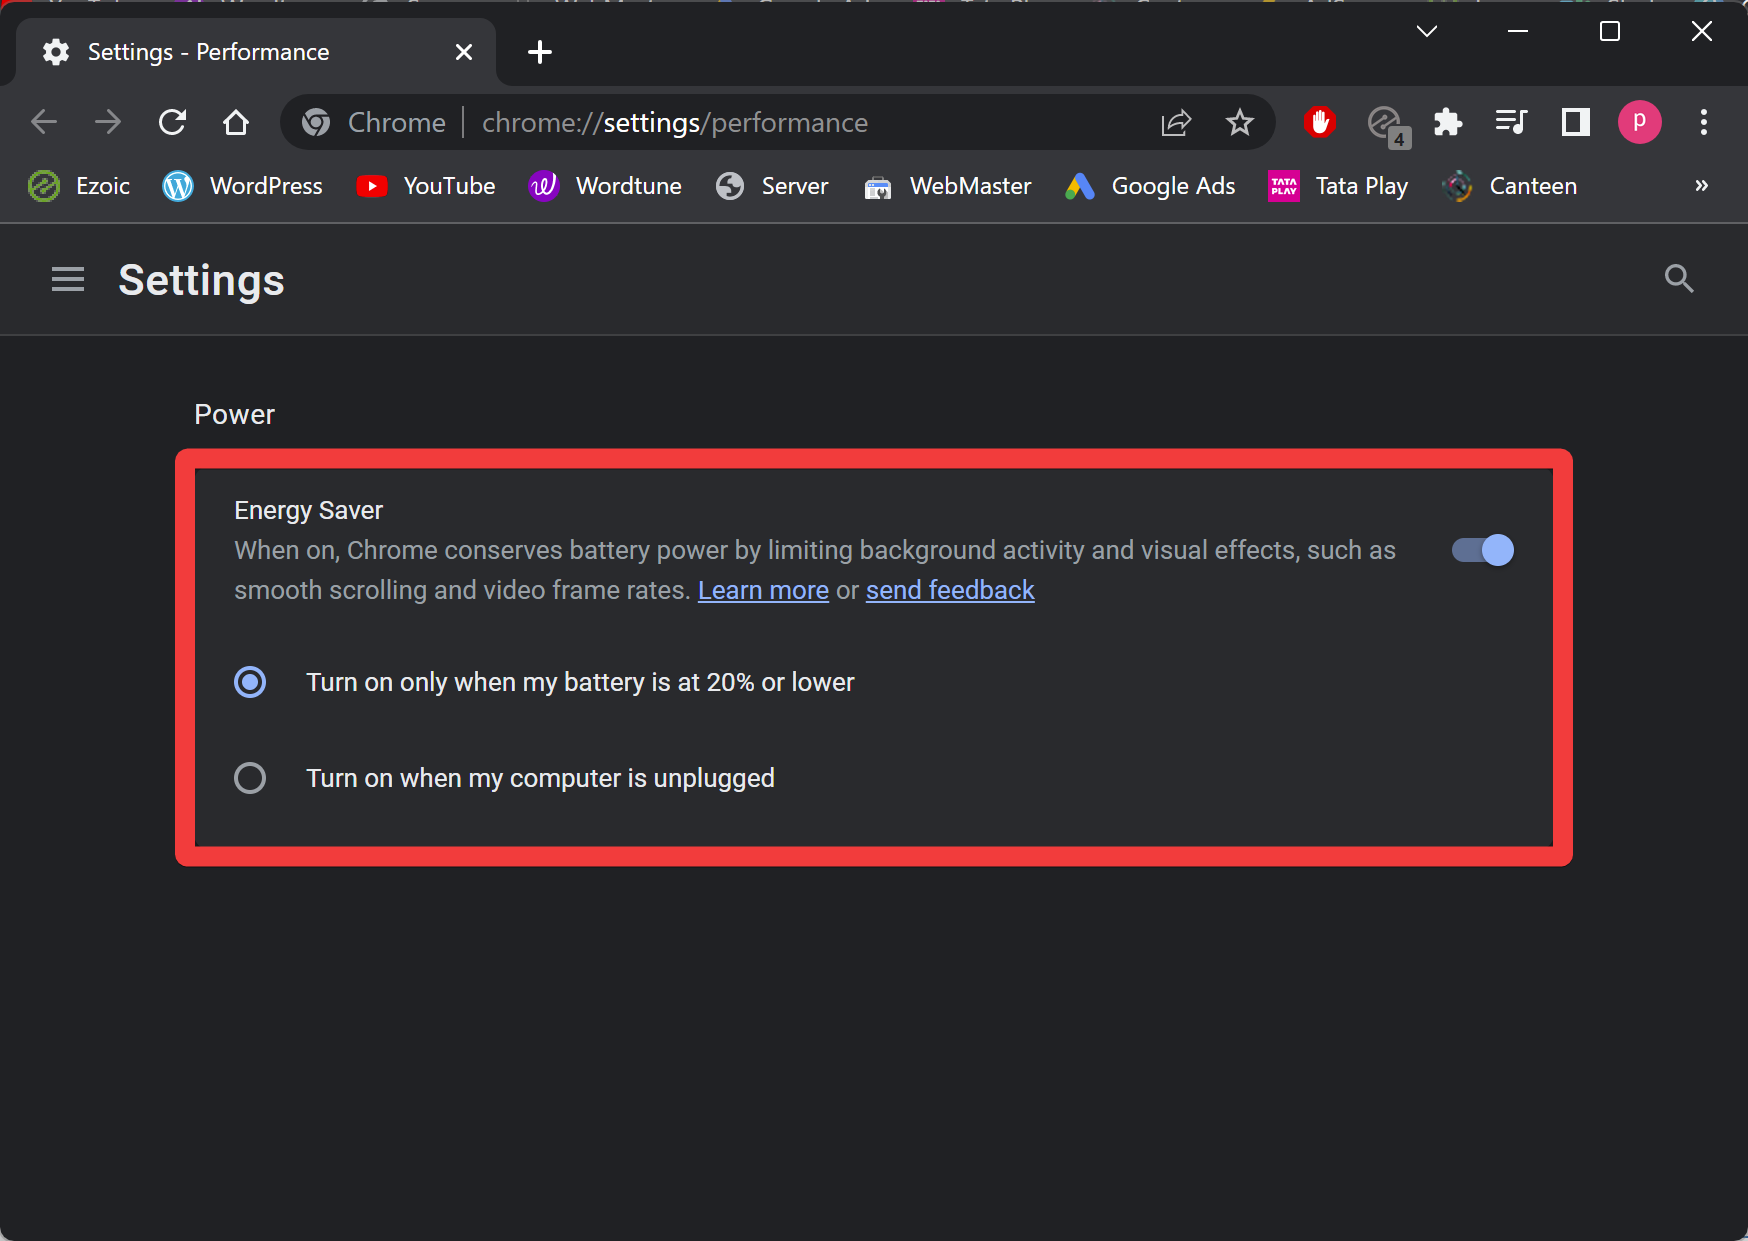Open the Wordtune bookmark
Viewport: 1748px width, 1241px height.
(605, 186)
